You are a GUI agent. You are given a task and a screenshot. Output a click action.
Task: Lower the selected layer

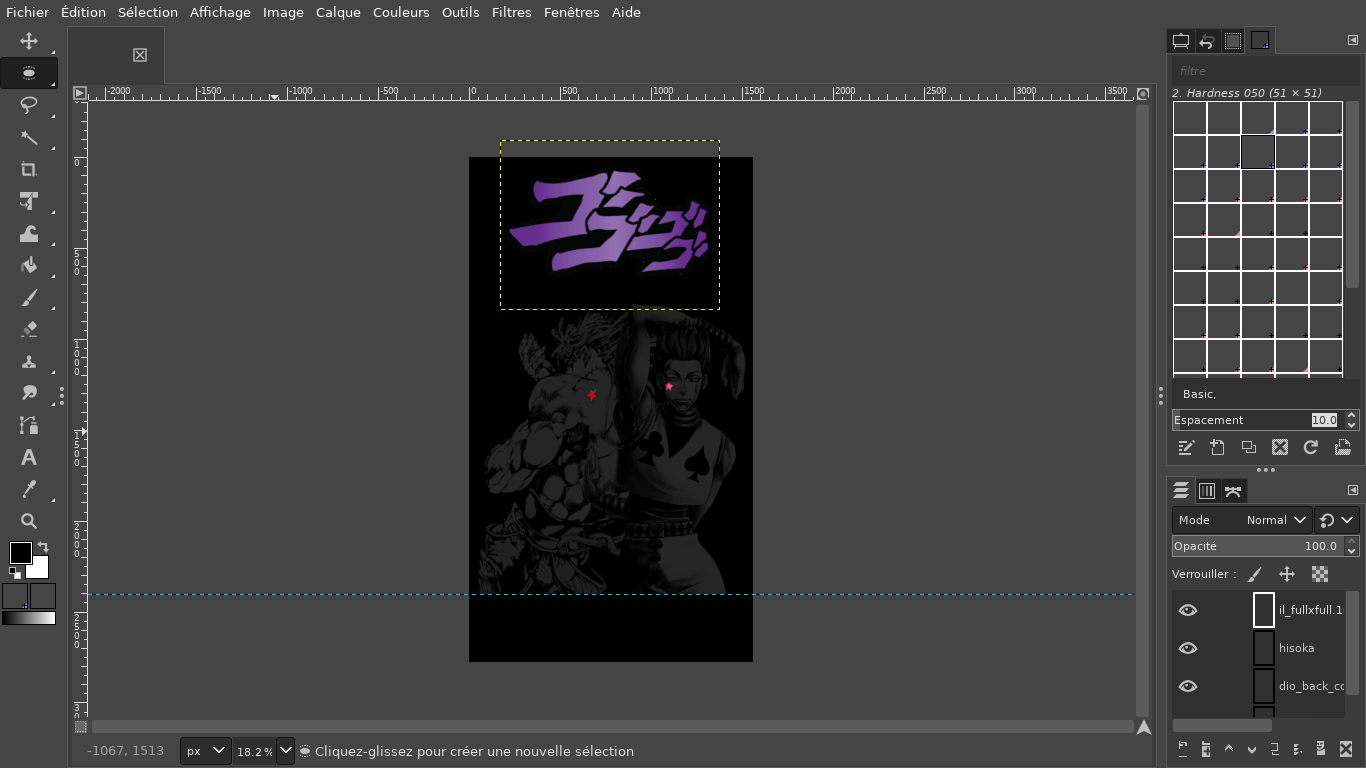coord(1252,748)
